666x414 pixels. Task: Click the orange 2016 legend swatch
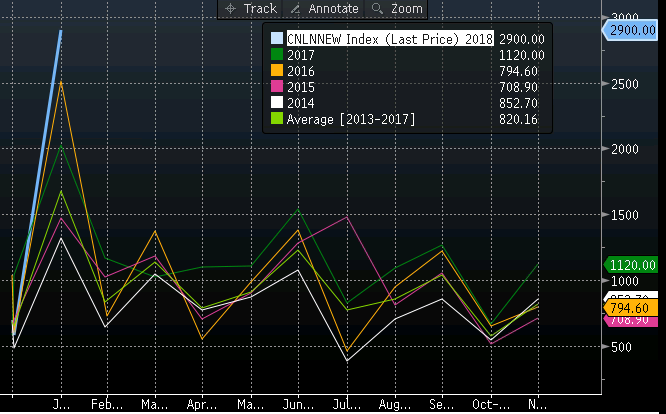pos(277,71)
